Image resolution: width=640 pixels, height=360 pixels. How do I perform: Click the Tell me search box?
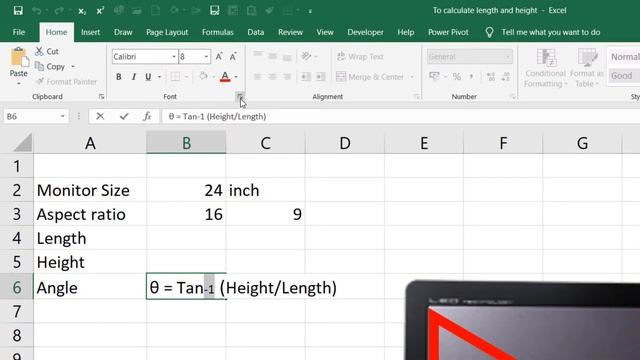(x=551, y=32)
